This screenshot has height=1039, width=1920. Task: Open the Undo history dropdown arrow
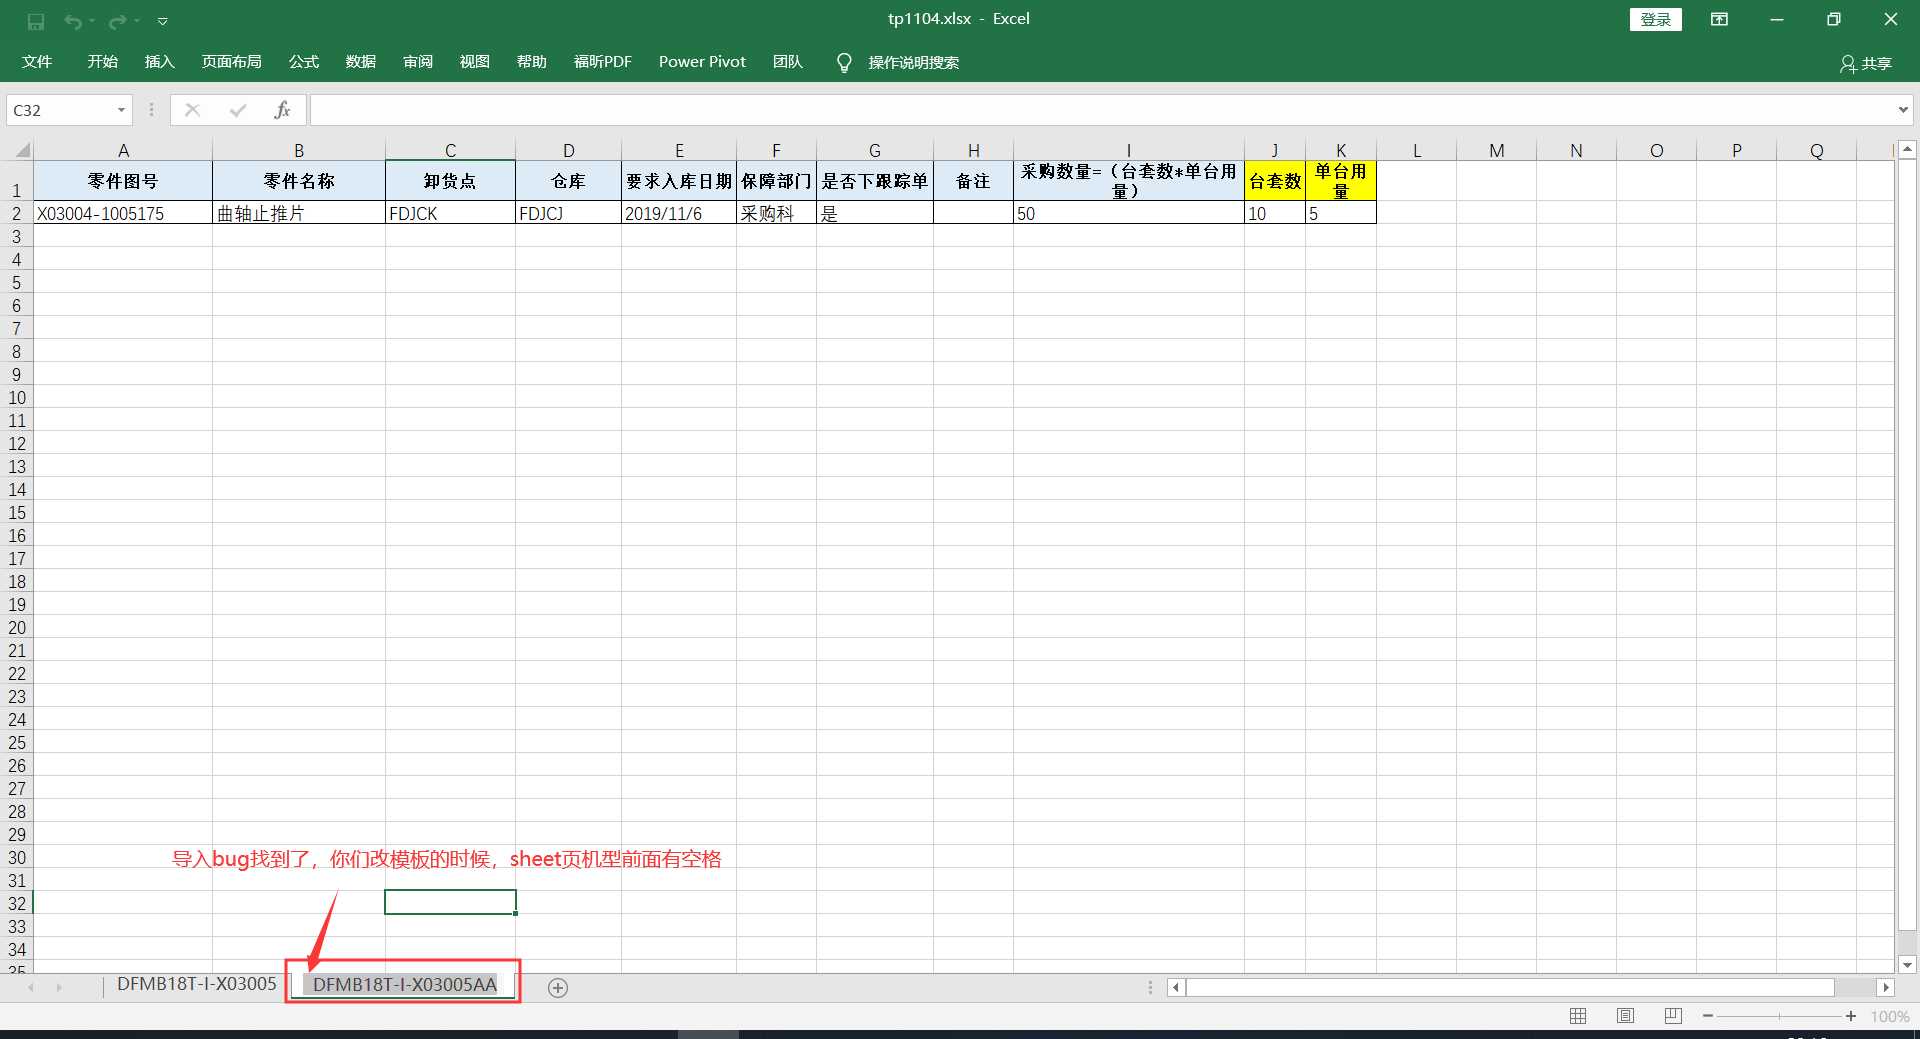(x=91, y=21)
